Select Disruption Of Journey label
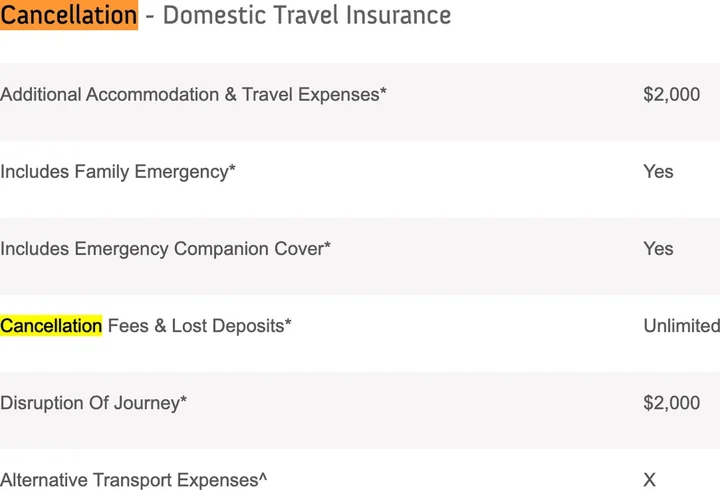Viewport: 720px width, 490px height. point(90,403)
